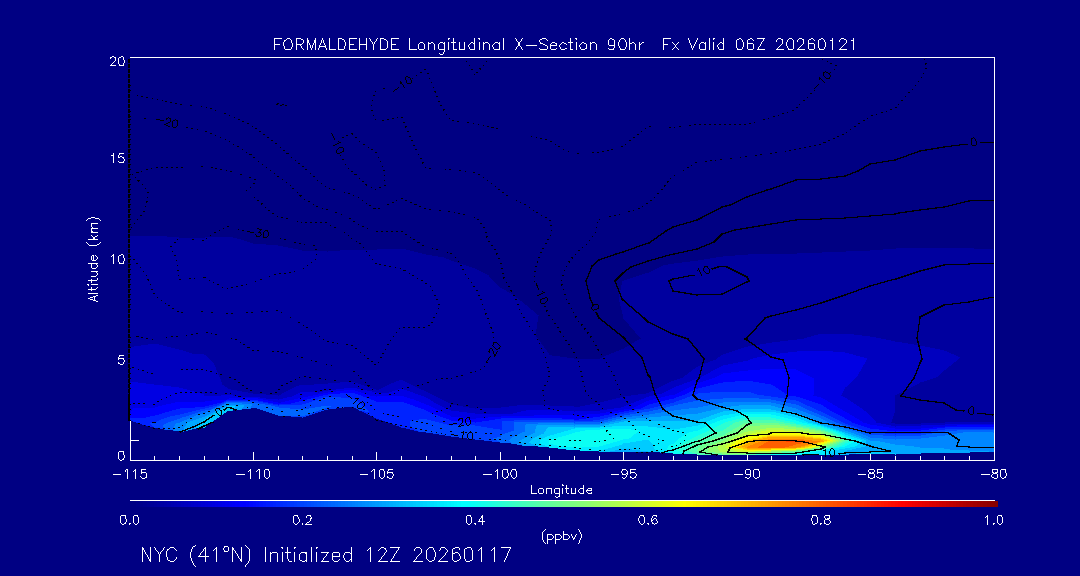Click the colorbar label '1.0'
The image size is (1080, 576).
(x=993, y=521)
